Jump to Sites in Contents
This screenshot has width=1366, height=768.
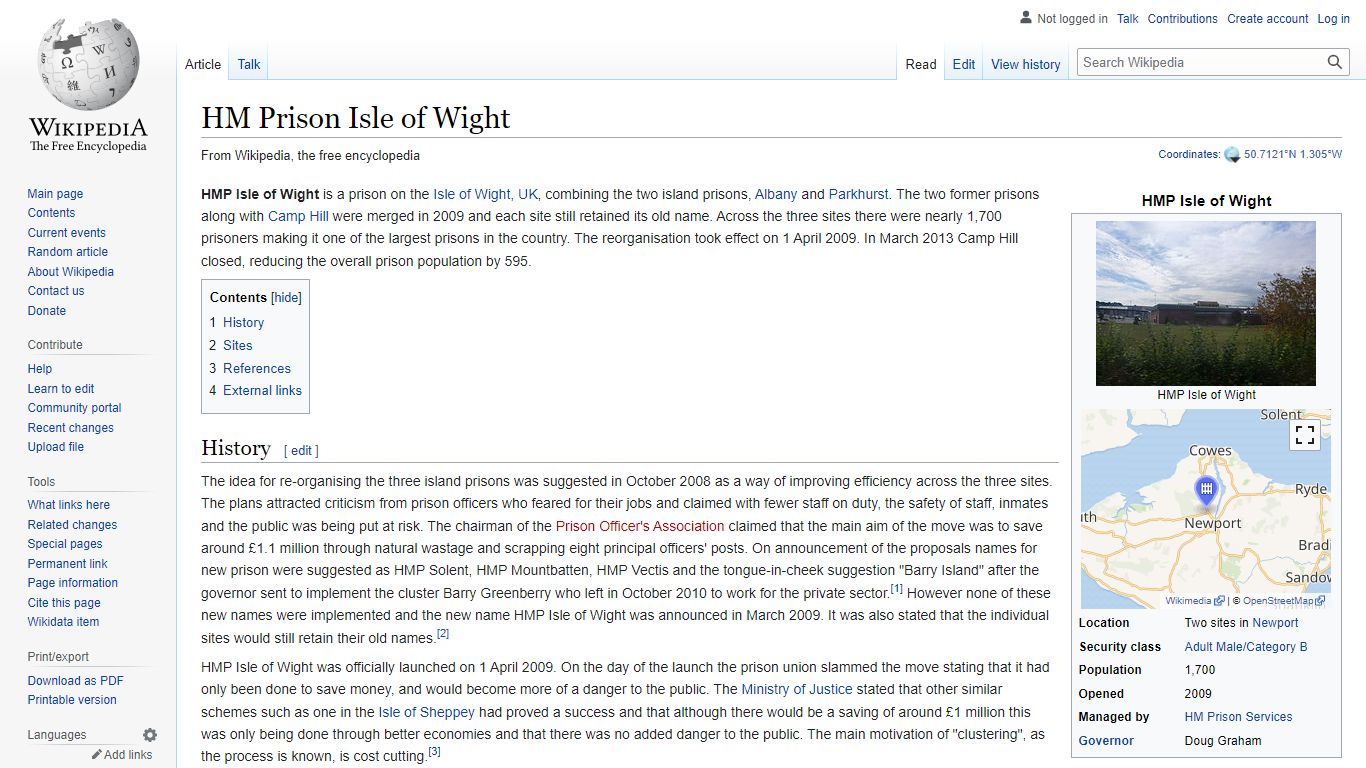pos(237,346)
